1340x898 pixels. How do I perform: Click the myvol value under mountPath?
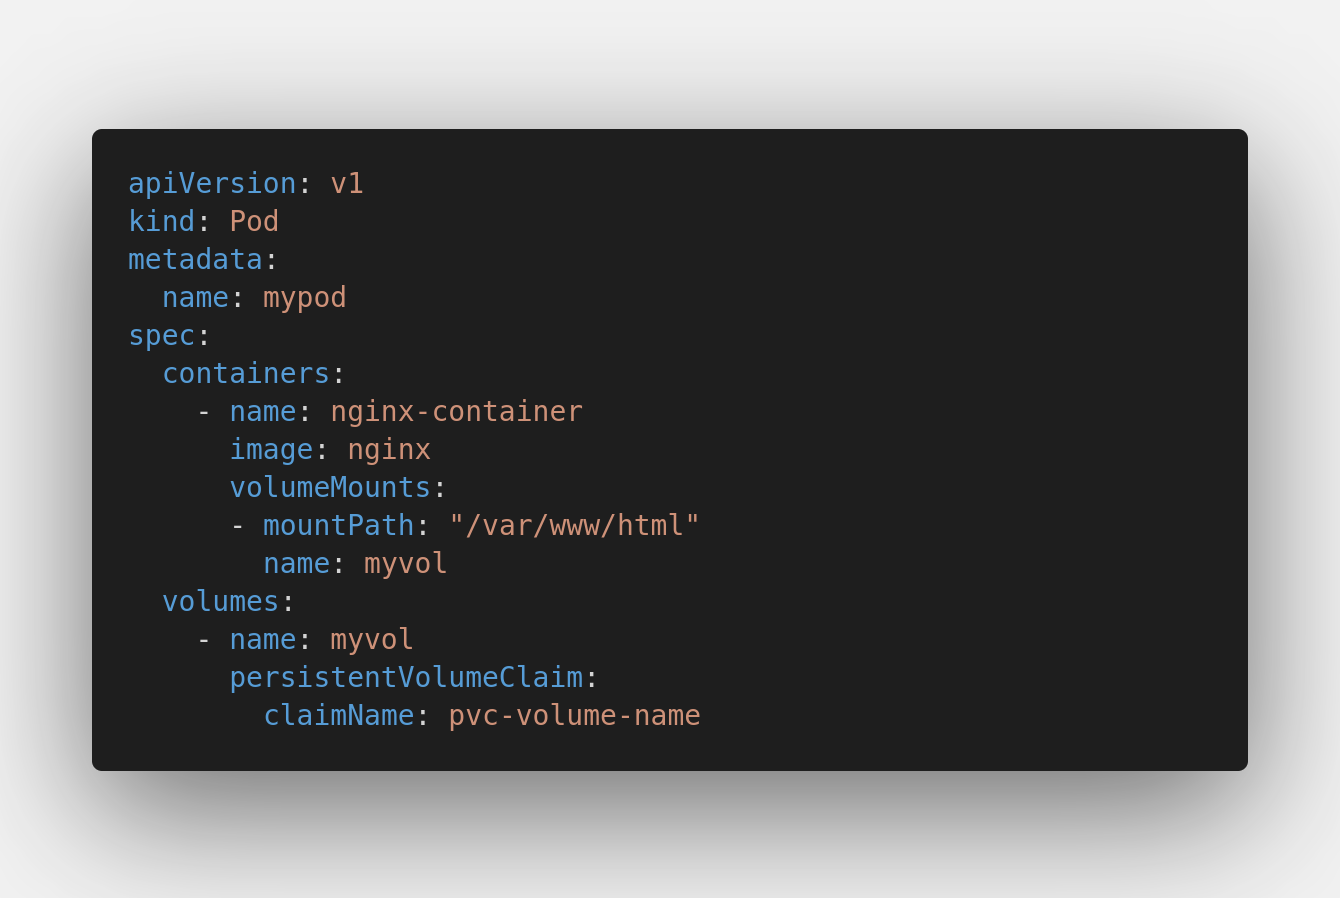pos(405,564)
